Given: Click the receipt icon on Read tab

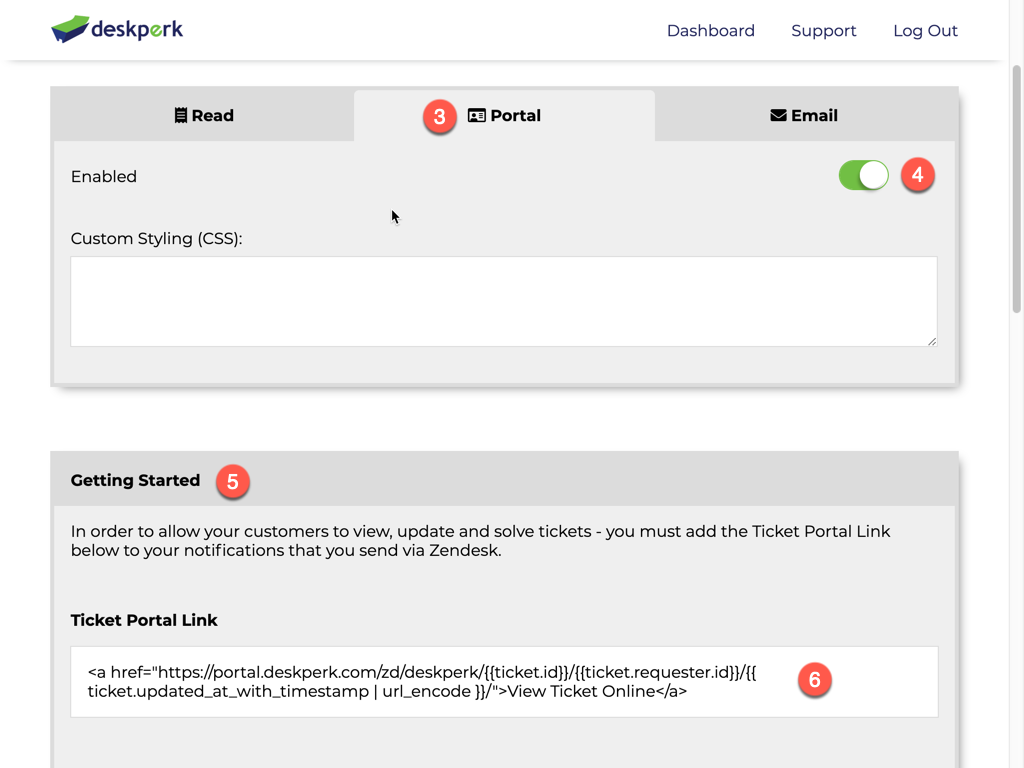Looking at the screenshot, I should [x=181, y=116].
